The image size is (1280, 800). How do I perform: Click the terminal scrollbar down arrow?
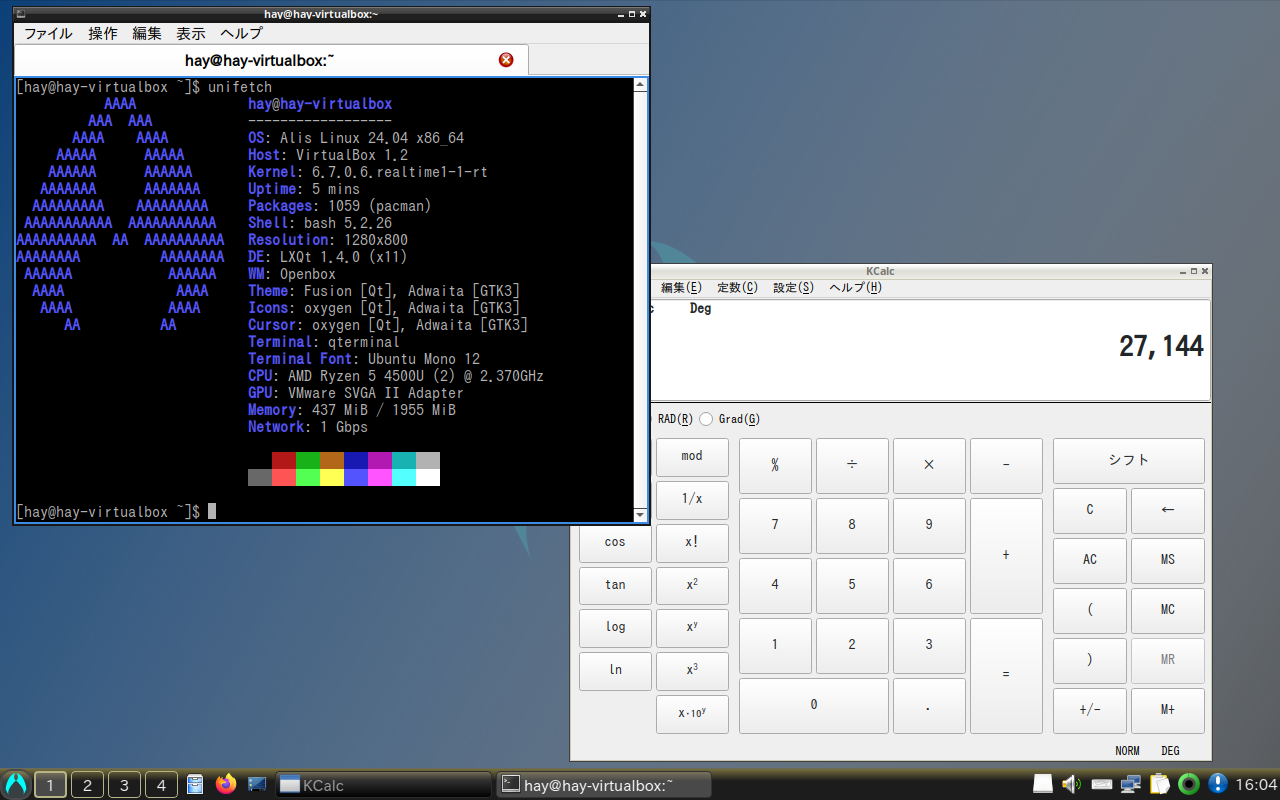tap(641, 515)
